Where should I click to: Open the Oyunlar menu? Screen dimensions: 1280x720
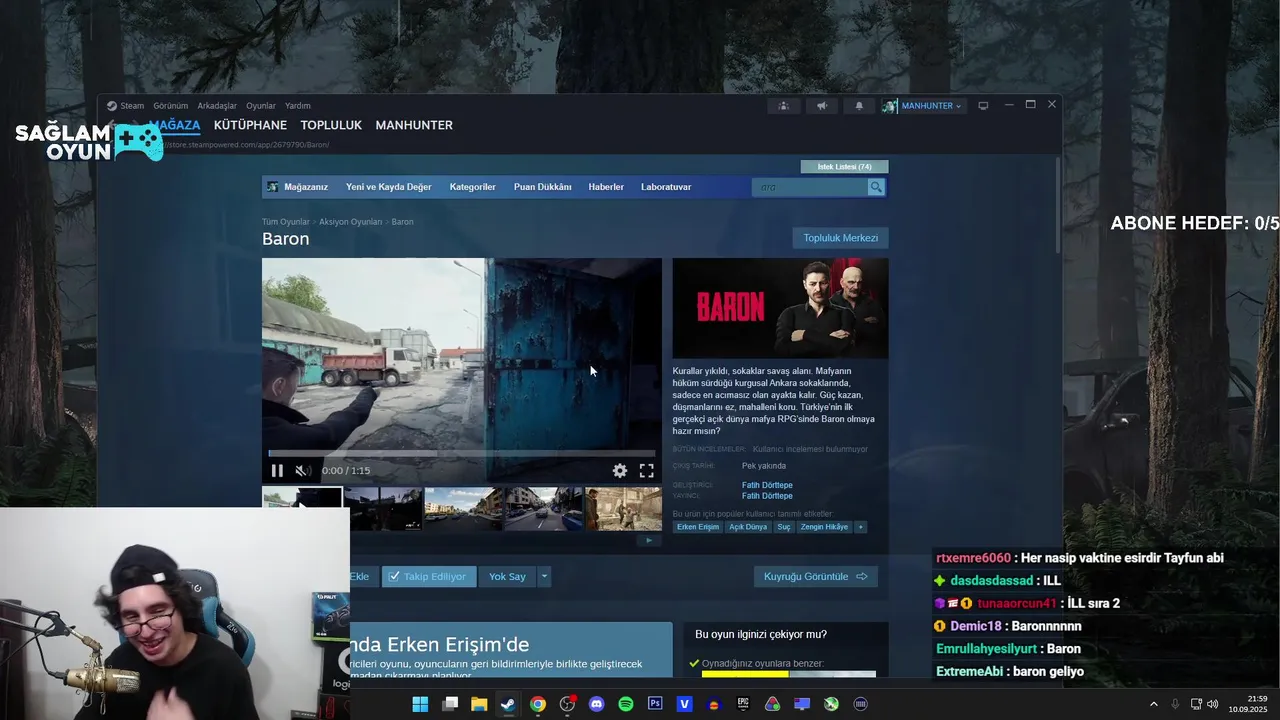261,106
